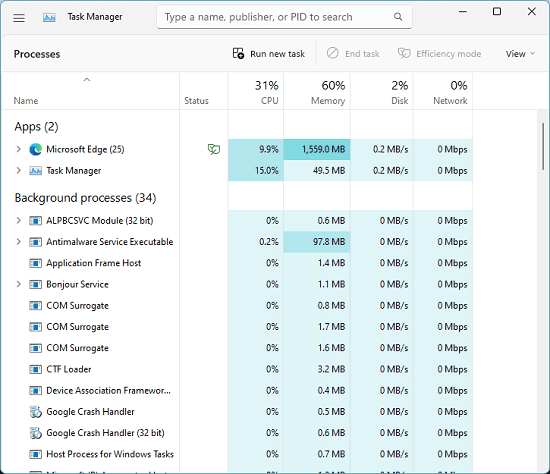
Task: Select the Background processes (34) header
Action: (85, 198)
